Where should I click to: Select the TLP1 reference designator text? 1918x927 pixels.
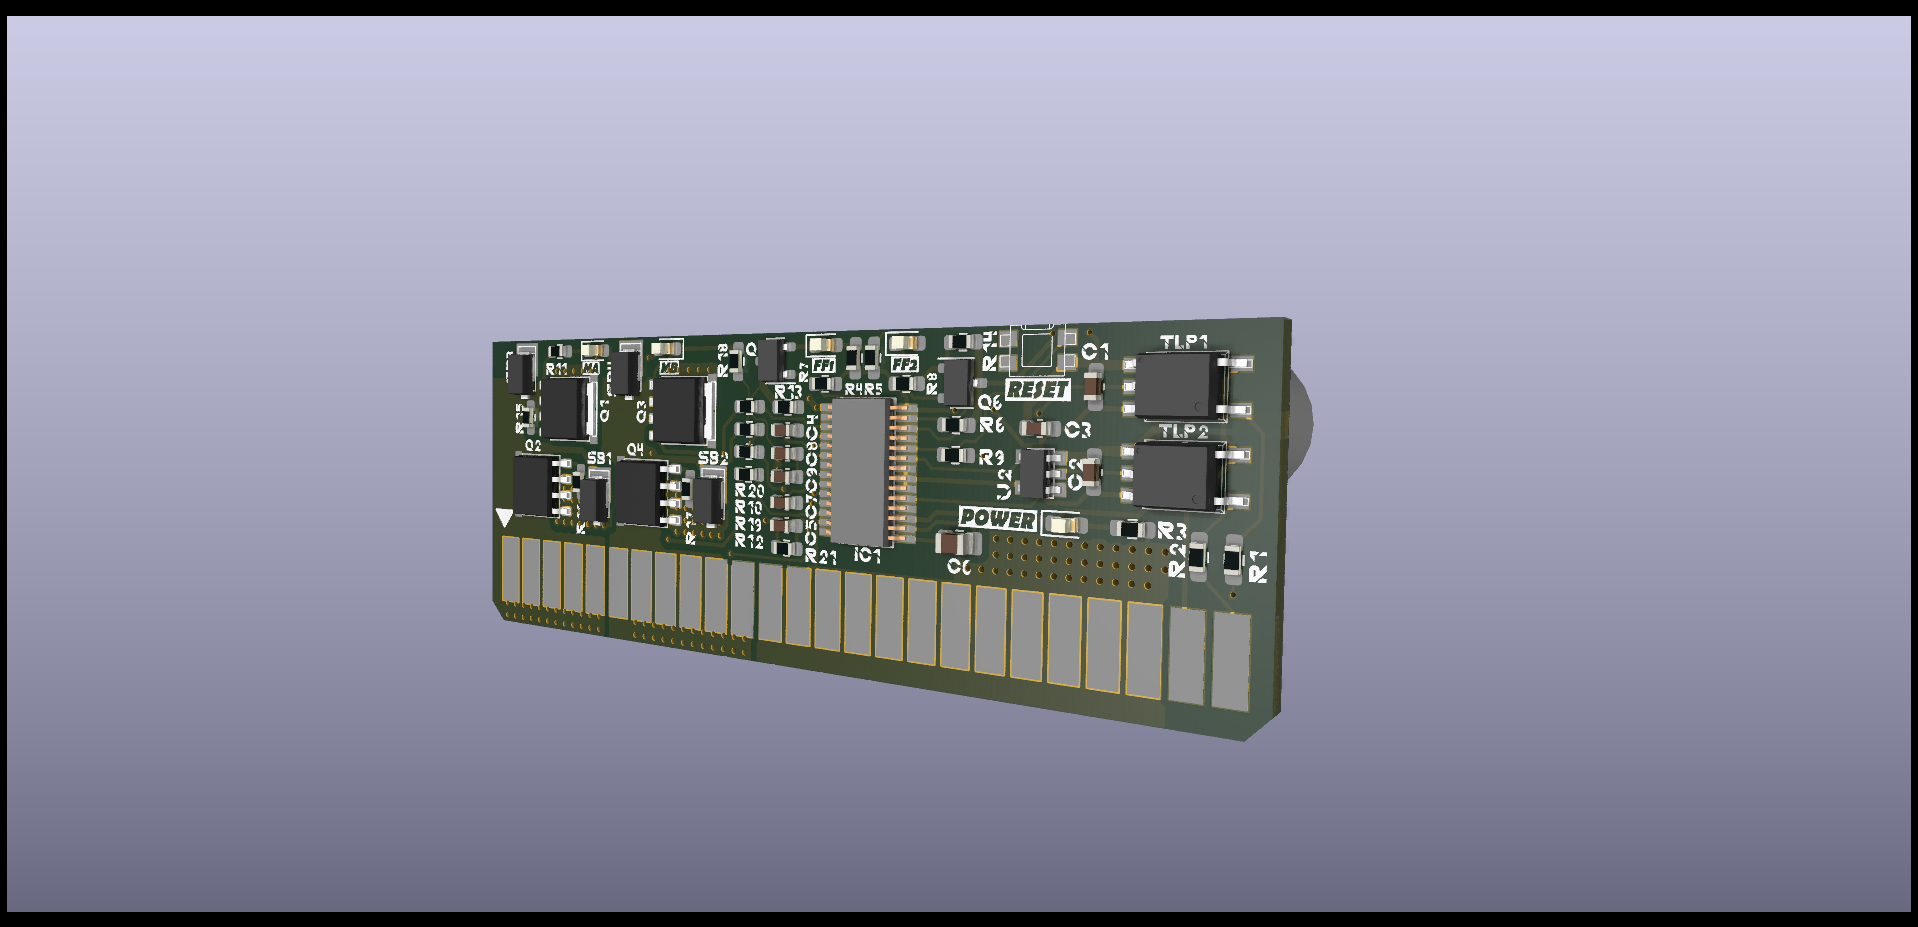(x=1183, y=339)
